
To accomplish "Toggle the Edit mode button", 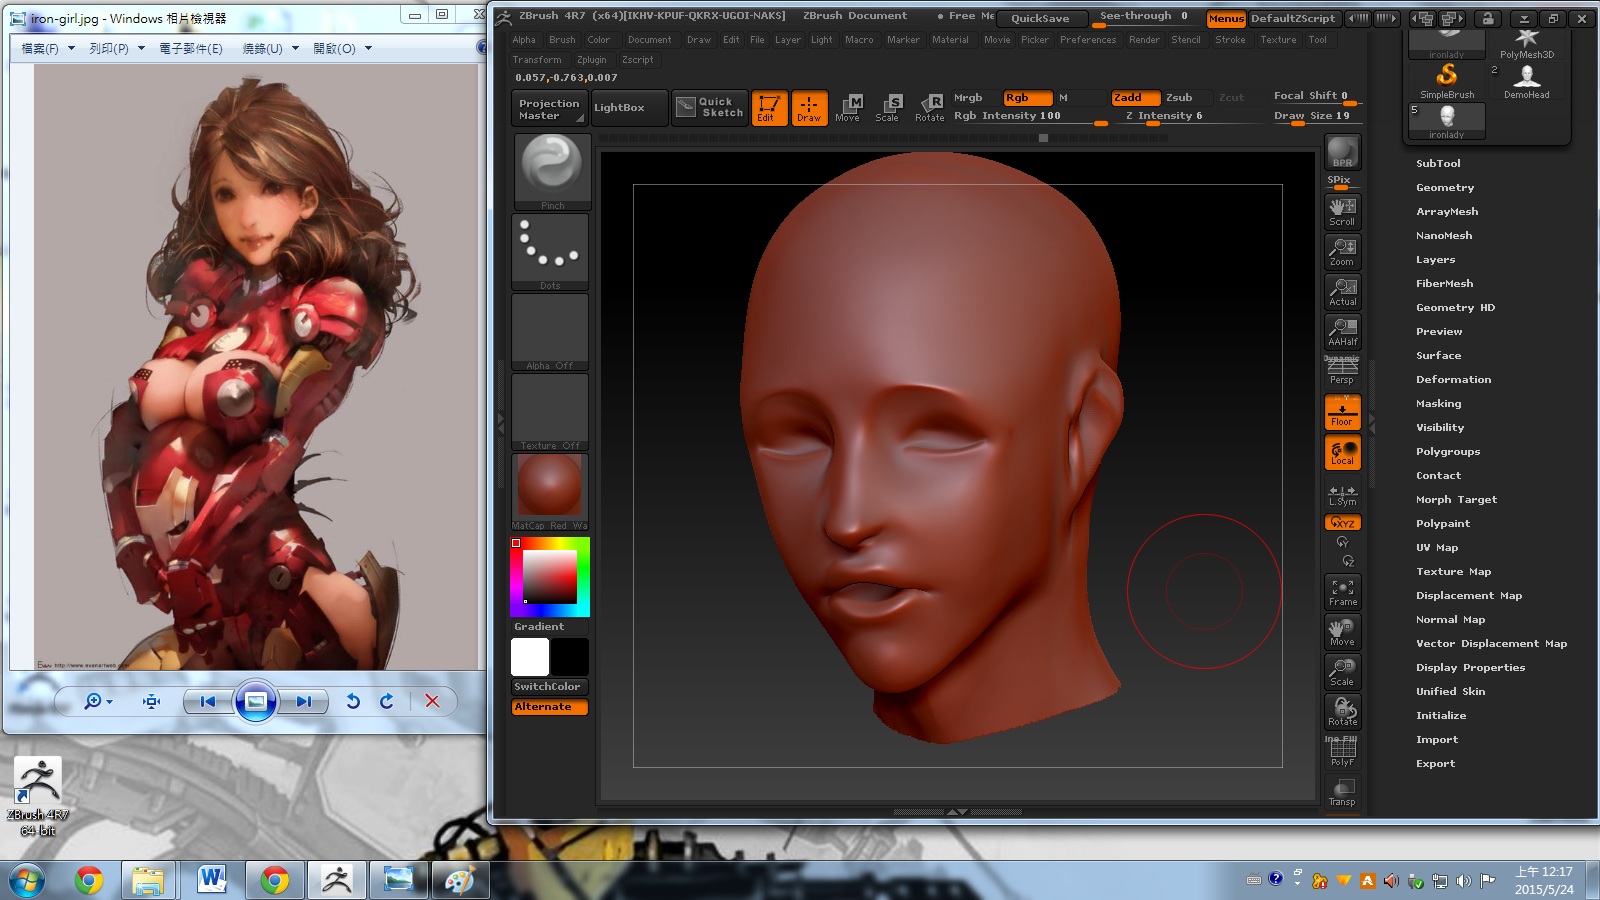I will click(x=769, y=108).
